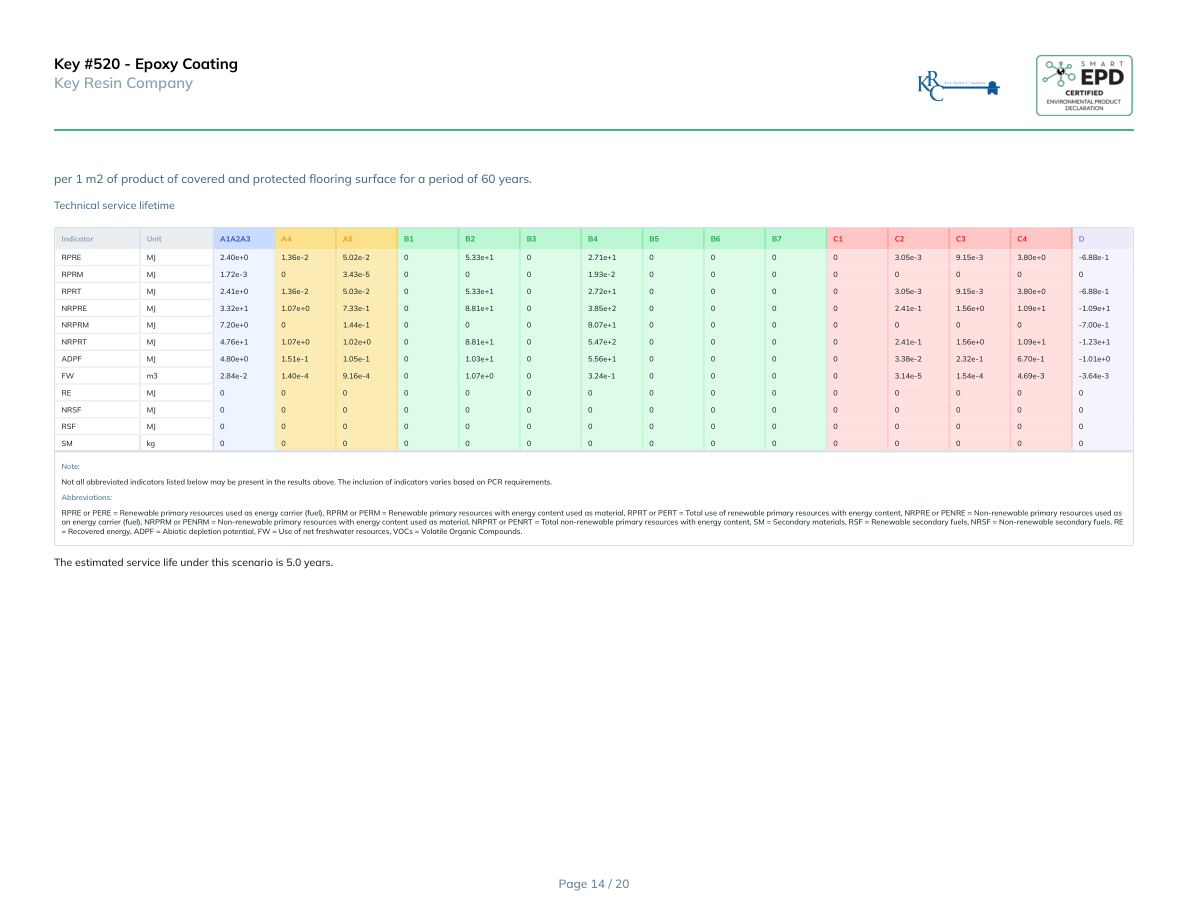Click the Technical service lifetime heading
The height and width of the screenshot is (918, 1188).
114,205
